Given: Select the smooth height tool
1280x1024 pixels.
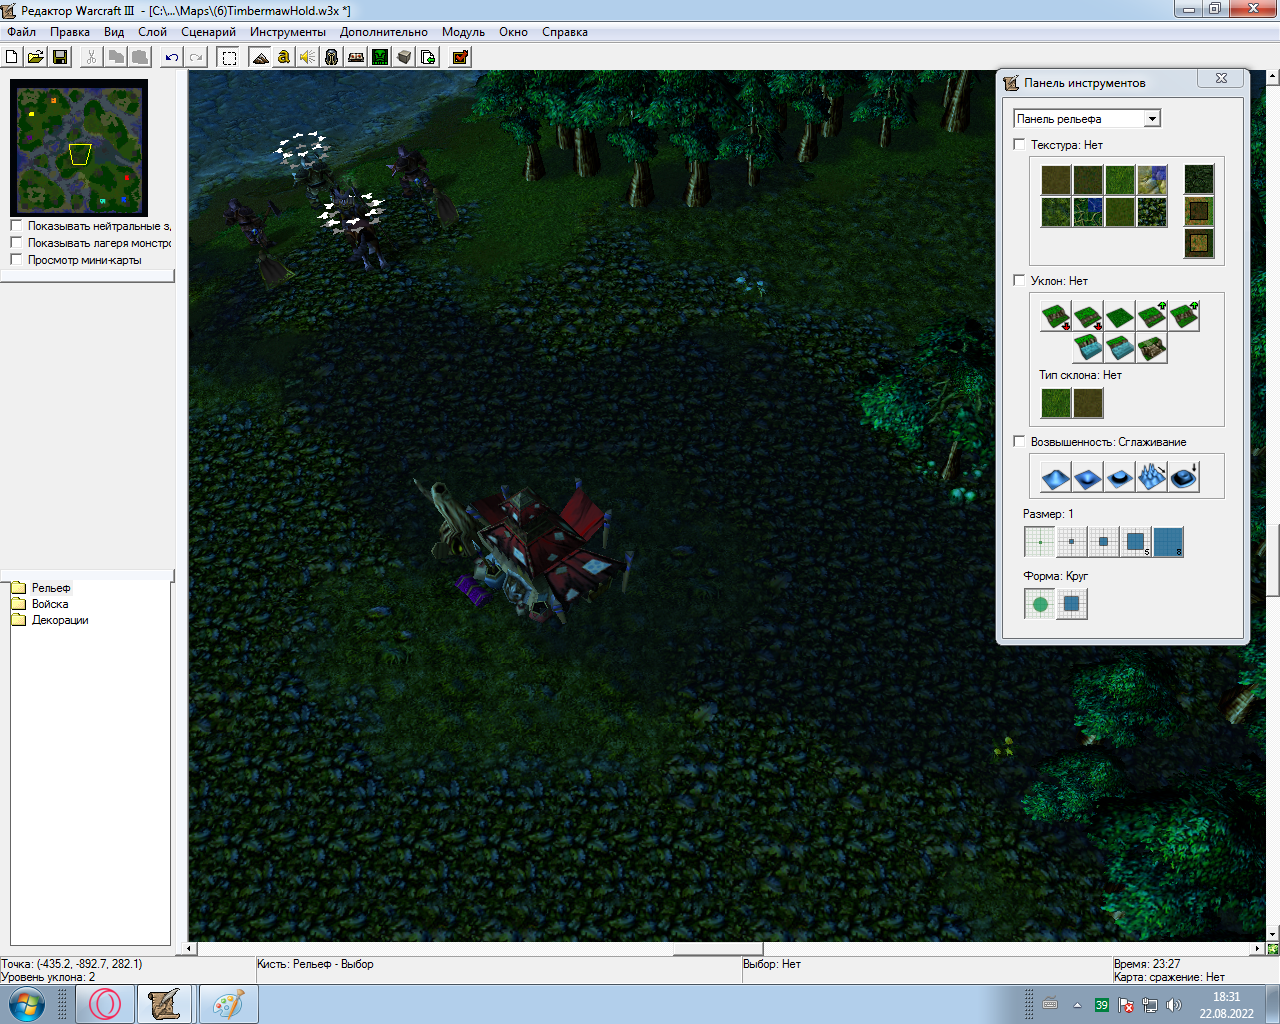Looking at the screenshot, I should [x=1184, y=477].
